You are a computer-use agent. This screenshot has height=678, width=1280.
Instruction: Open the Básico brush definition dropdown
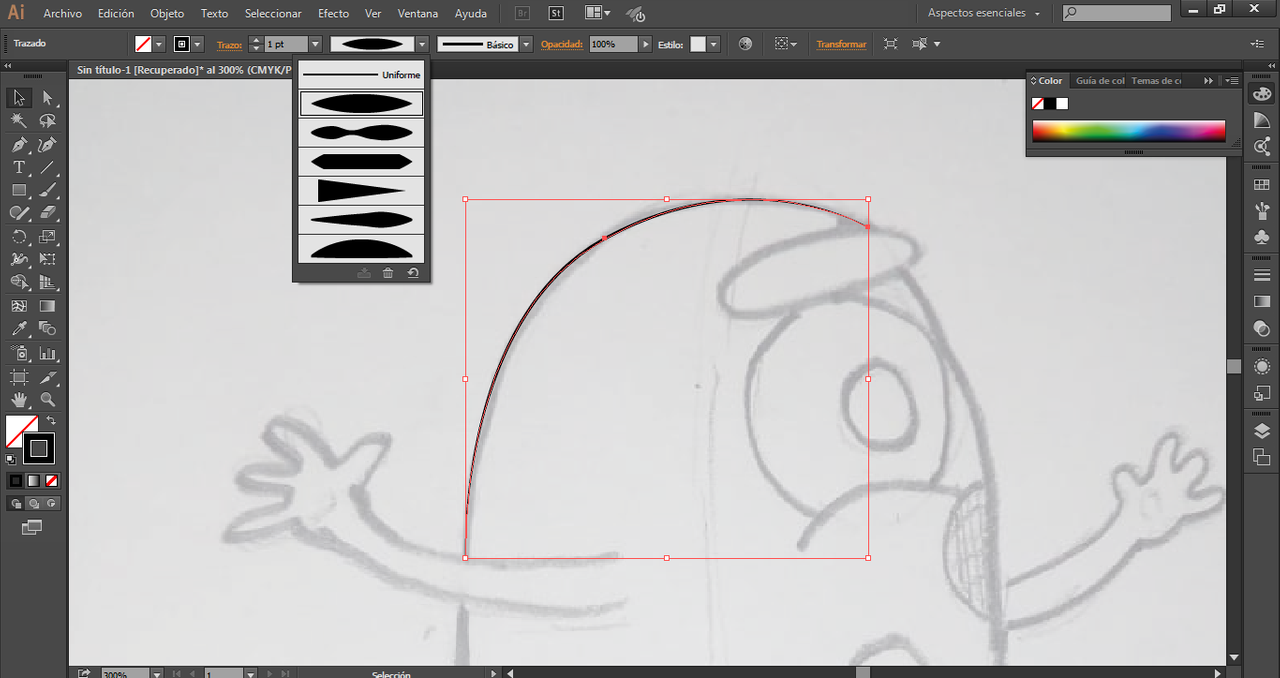click(x=526, y=44)
